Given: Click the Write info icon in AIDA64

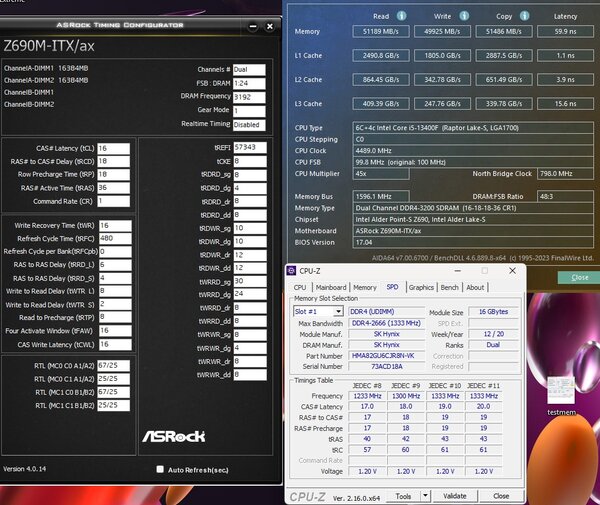Looking at the screenshot, I should (464, 16).
